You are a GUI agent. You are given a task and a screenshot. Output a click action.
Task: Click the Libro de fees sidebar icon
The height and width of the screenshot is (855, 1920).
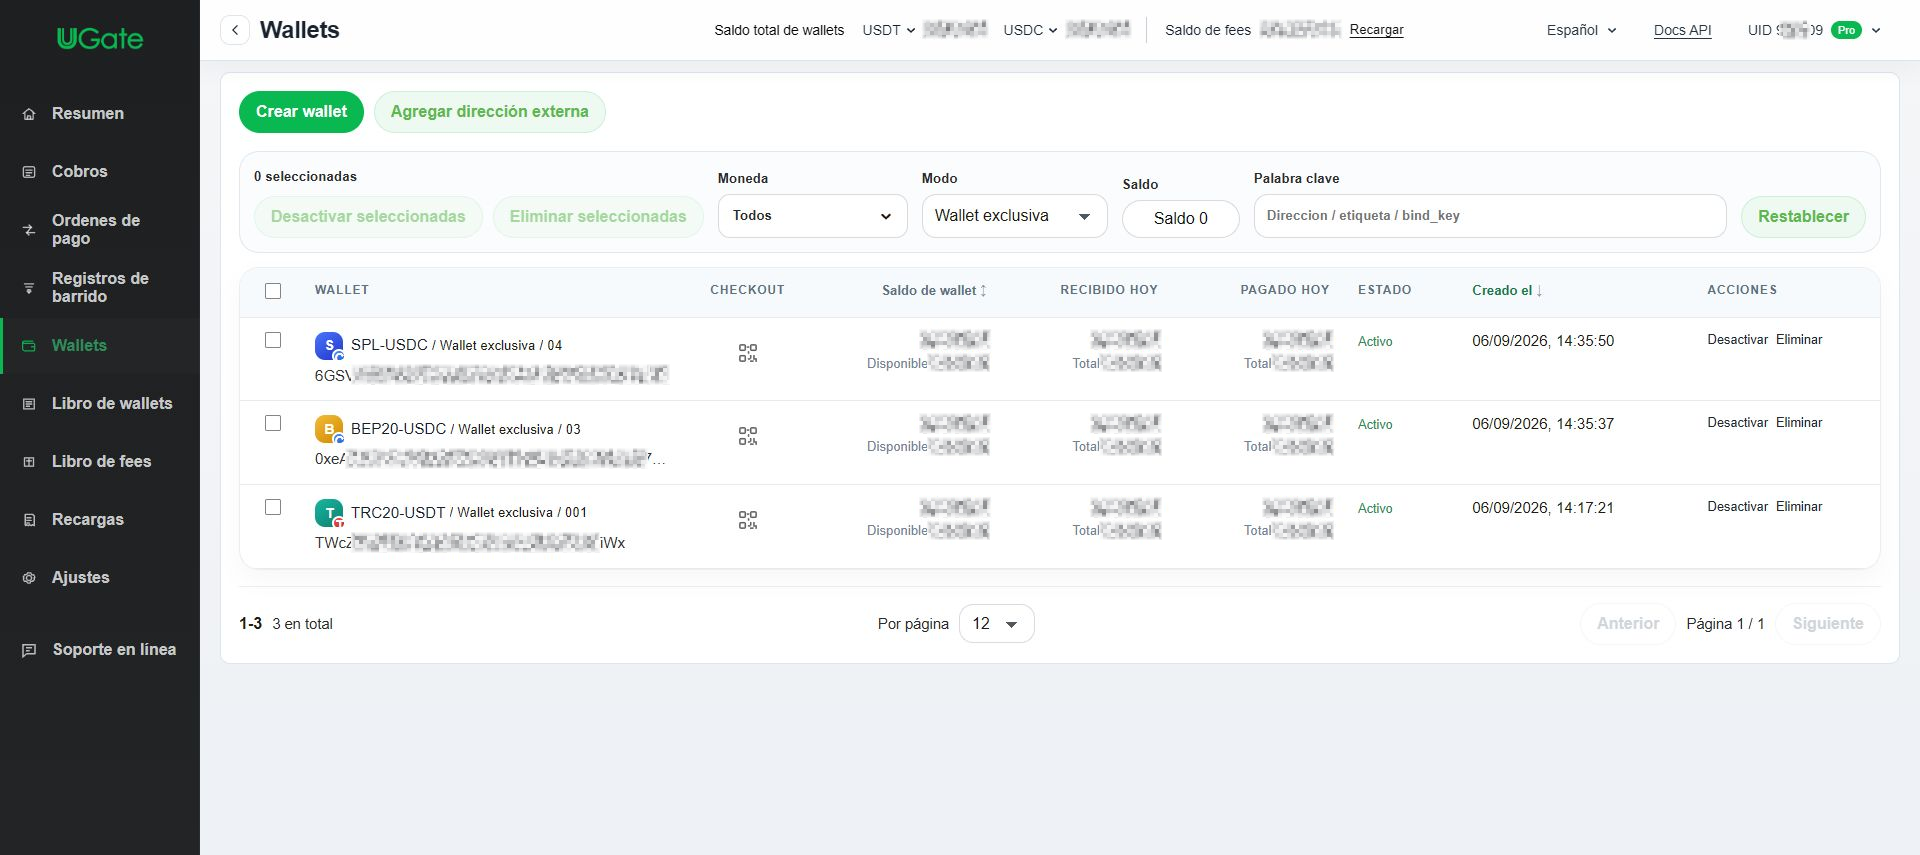pyautogui.click(x=29, y=462)
